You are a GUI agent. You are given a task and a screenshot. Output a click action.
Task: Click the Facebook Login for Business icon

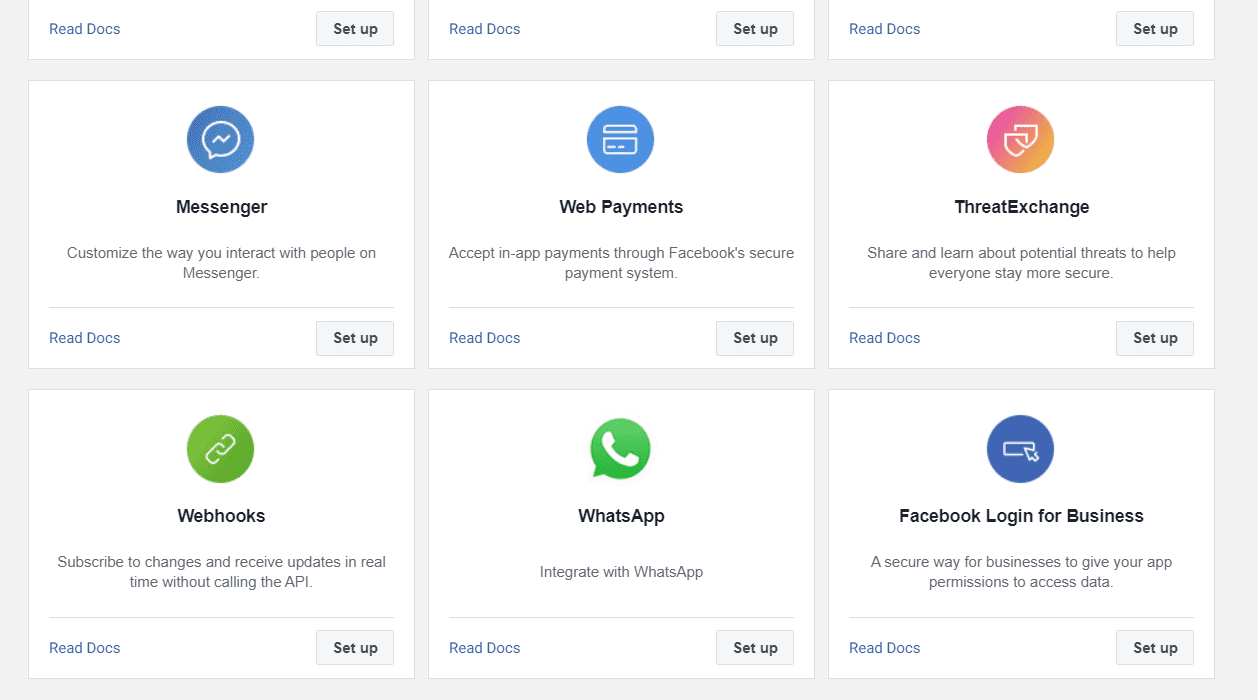pyautogui.click(x=1020, y=449)
